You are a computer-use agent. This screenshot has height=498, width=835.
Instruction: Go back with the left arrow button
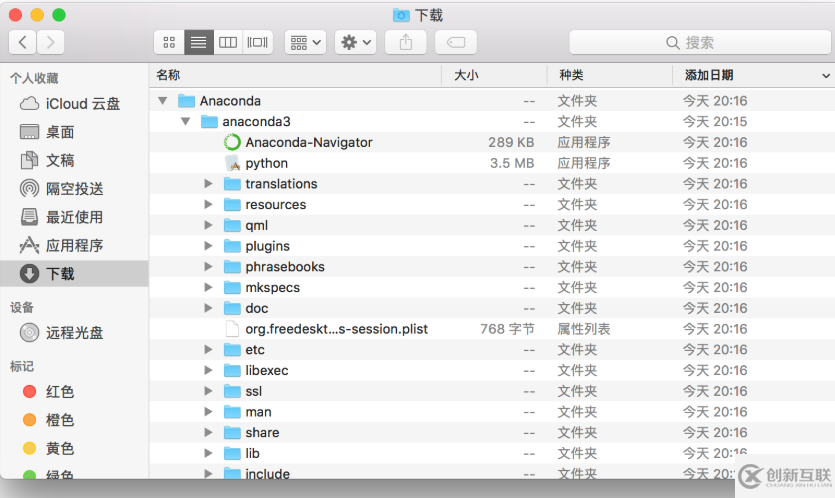point(23,42)
